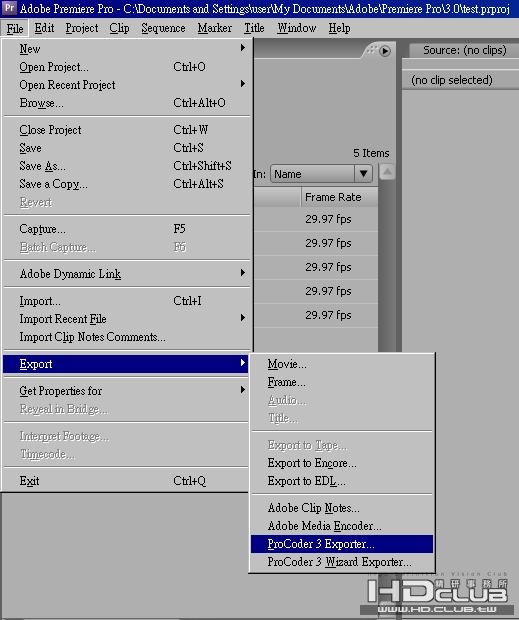Expand the New submenu
The width and height of the screenshot is (519, 620).
pyautogui.click(x=127, y=49)
